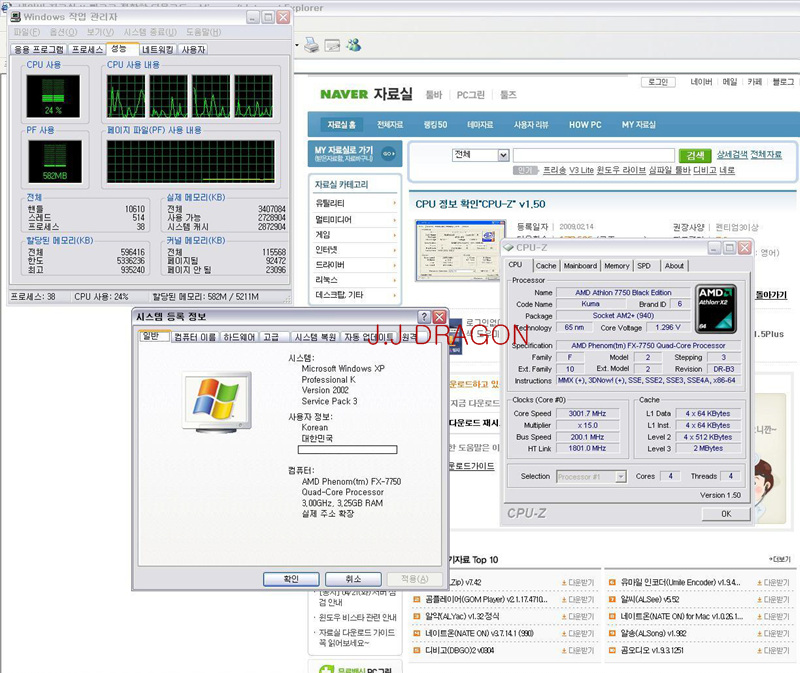The width and height of the screenshot is (800, 673).
Task: Click the icon before 알씨(ALSee) v5.52
Action: pyautogui.click(x=612, y=600)
